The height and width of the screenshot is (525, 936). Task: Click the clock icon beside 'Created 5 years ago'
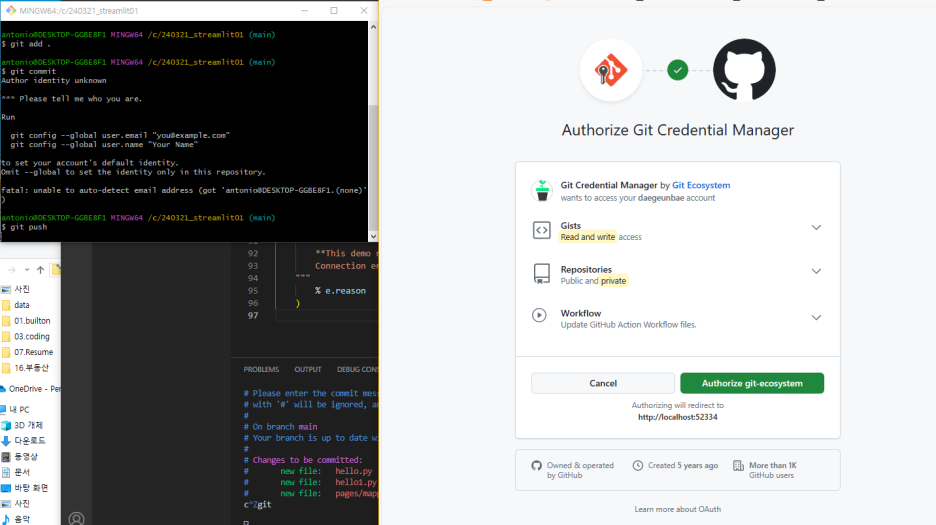[x=638, y=465]
